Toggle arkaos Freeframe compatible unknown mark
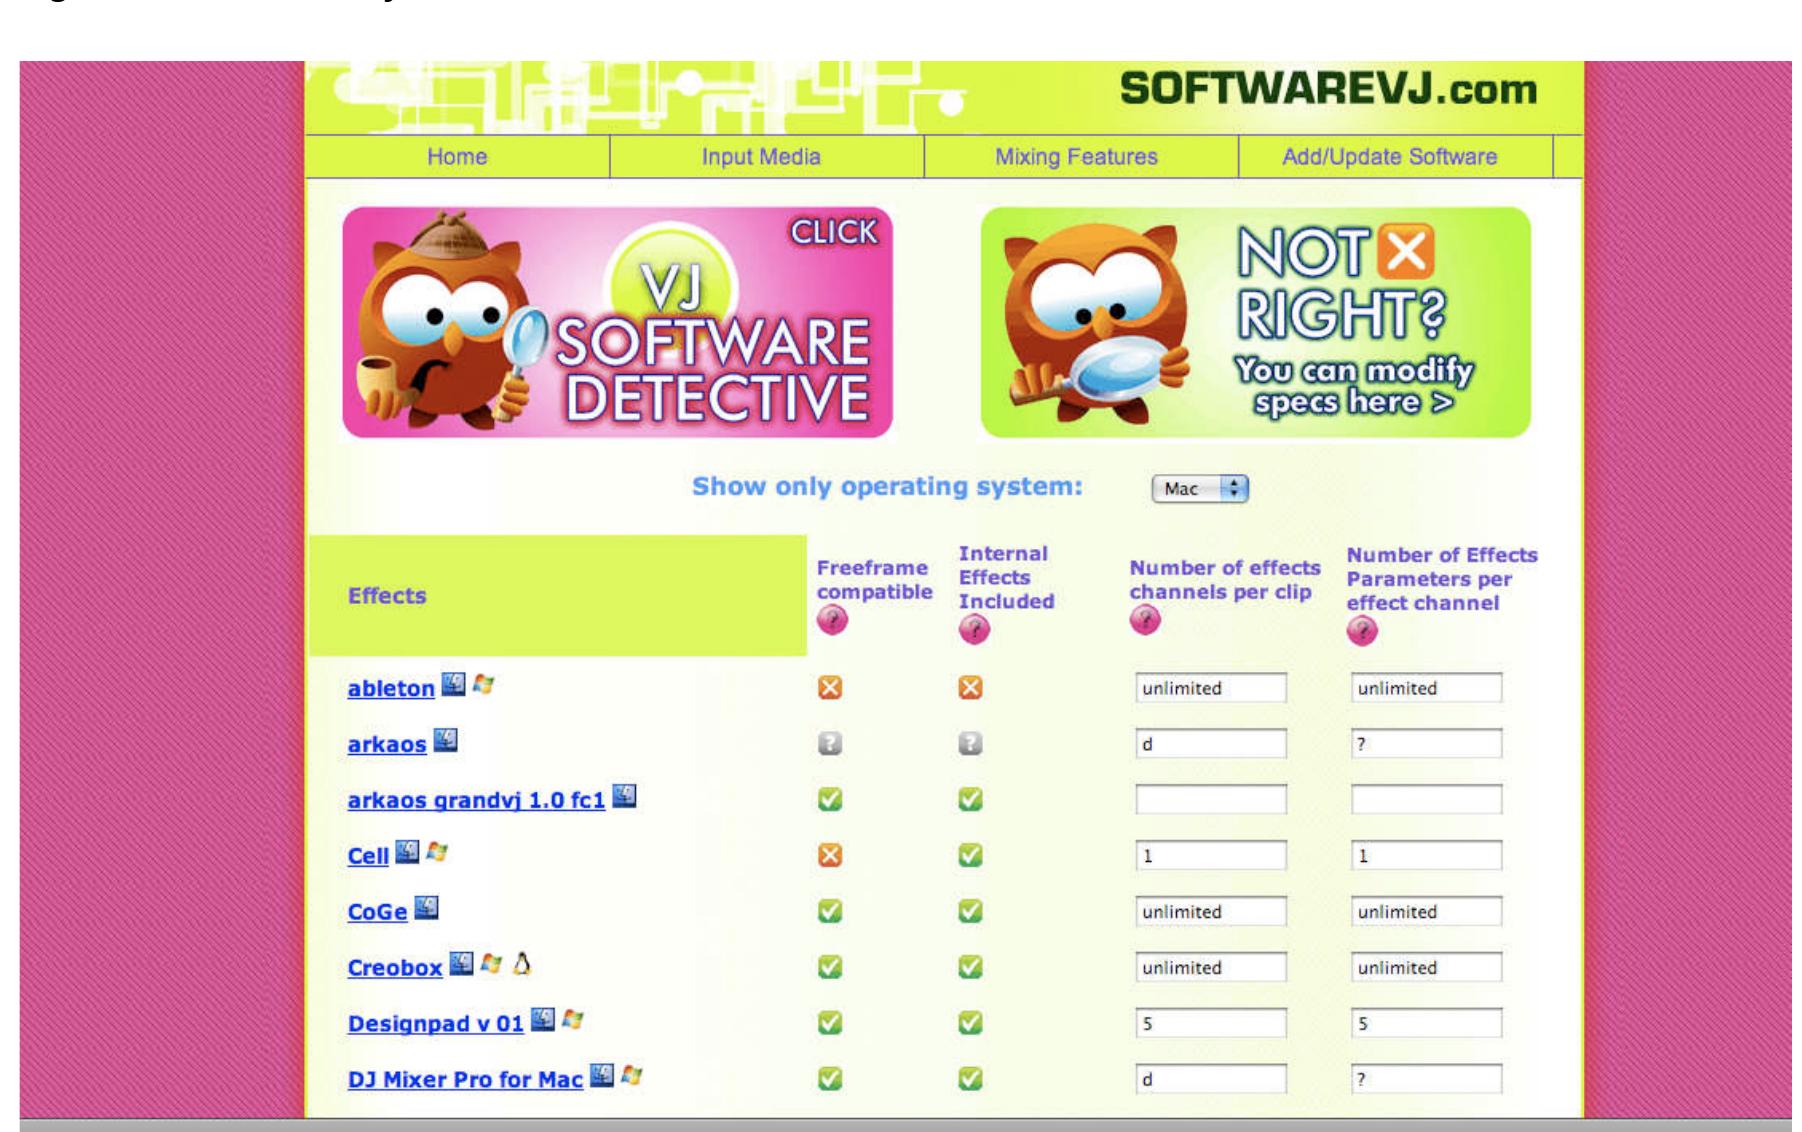This screenshot has width=1802, height=1132. (830, 744)
